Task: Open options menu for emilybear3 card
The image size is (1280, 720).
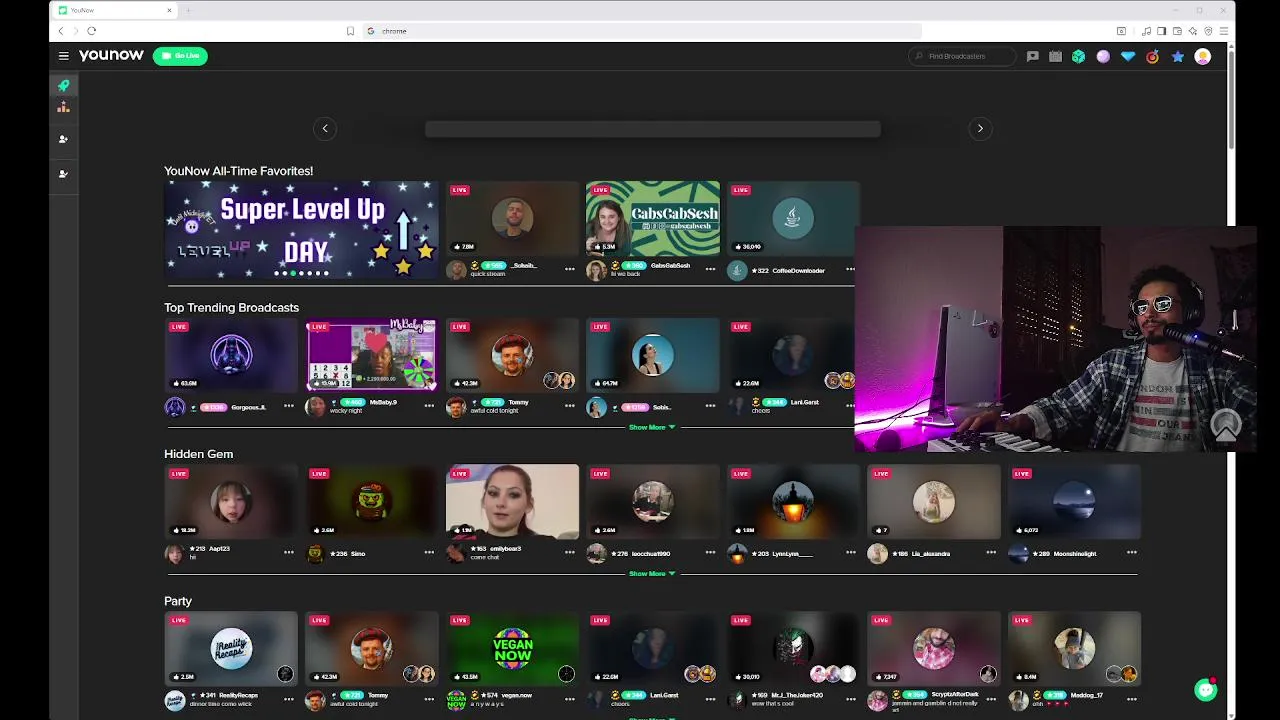Action: coord(570,552)
